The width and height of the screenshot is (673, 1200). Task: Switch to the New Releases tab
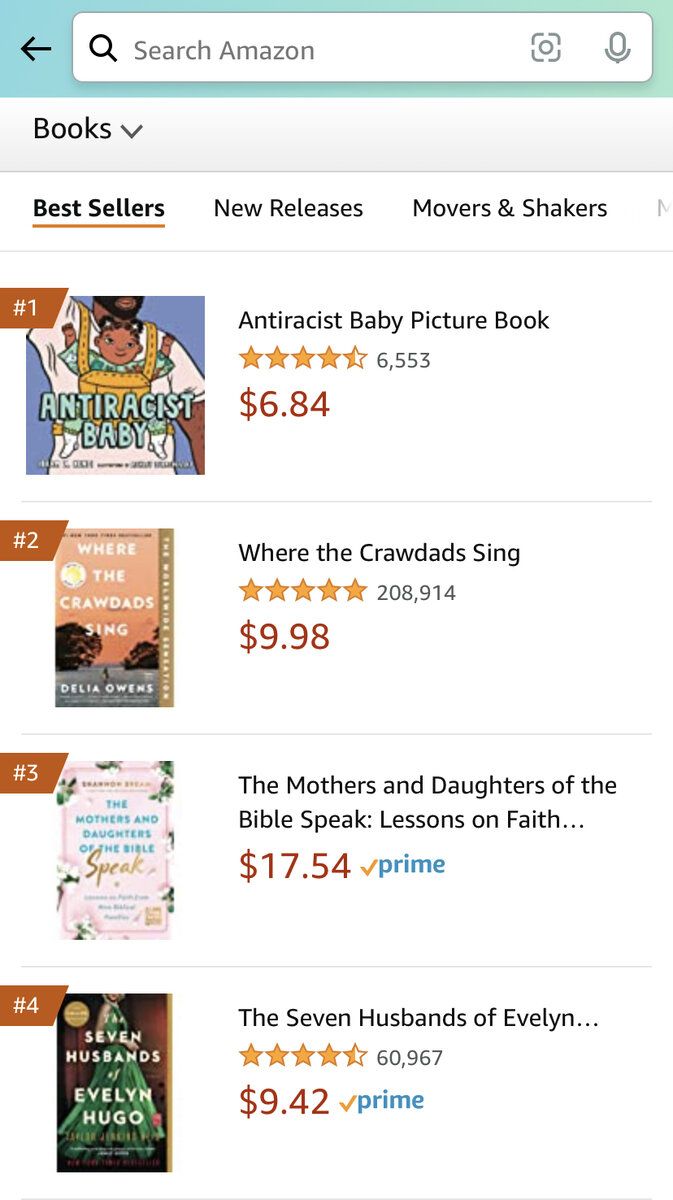click(288, 208)
